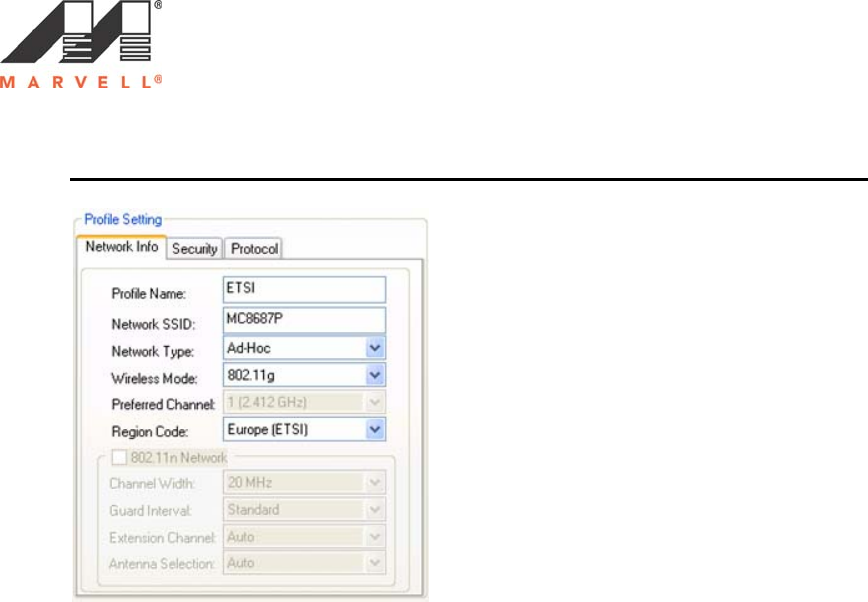Open the Channel Width dropdown
Viewport: 868px width, 602px height.
point(304,482)
